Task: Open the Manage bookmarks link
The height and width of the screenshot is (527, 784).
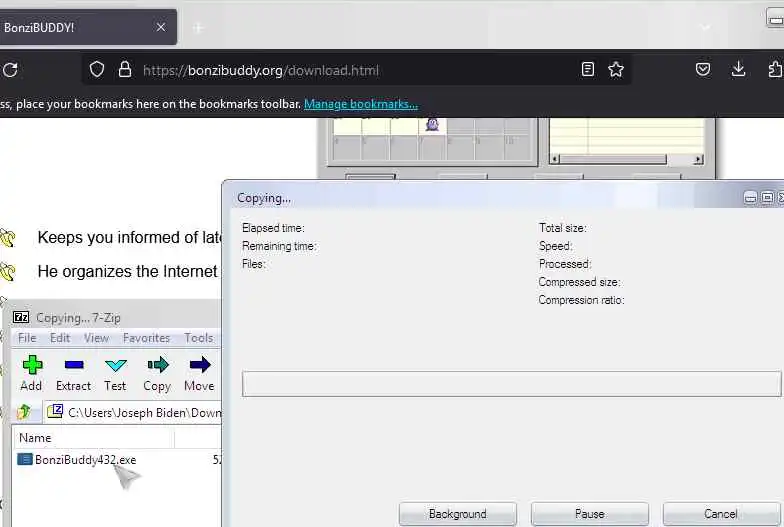Action: [x=361, y=104]
